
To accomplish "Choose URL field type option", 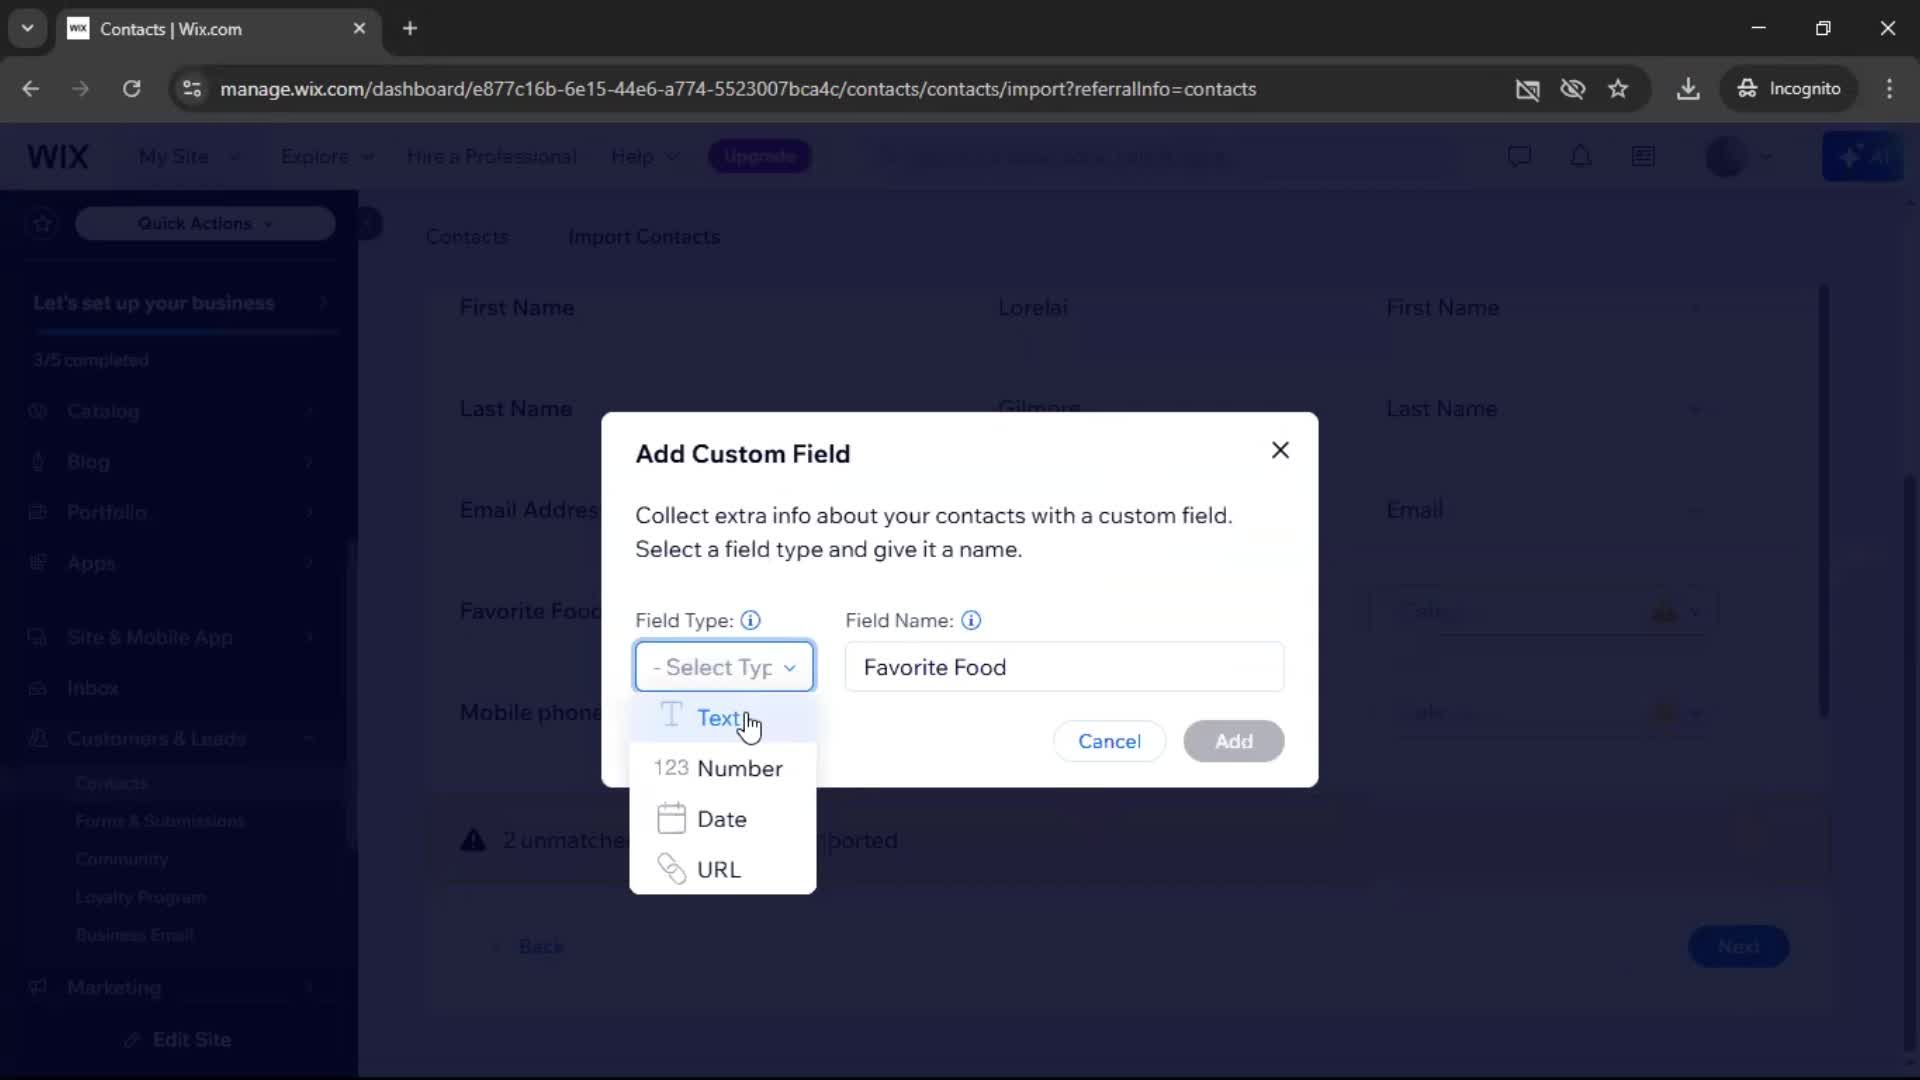I will (722, 869).
